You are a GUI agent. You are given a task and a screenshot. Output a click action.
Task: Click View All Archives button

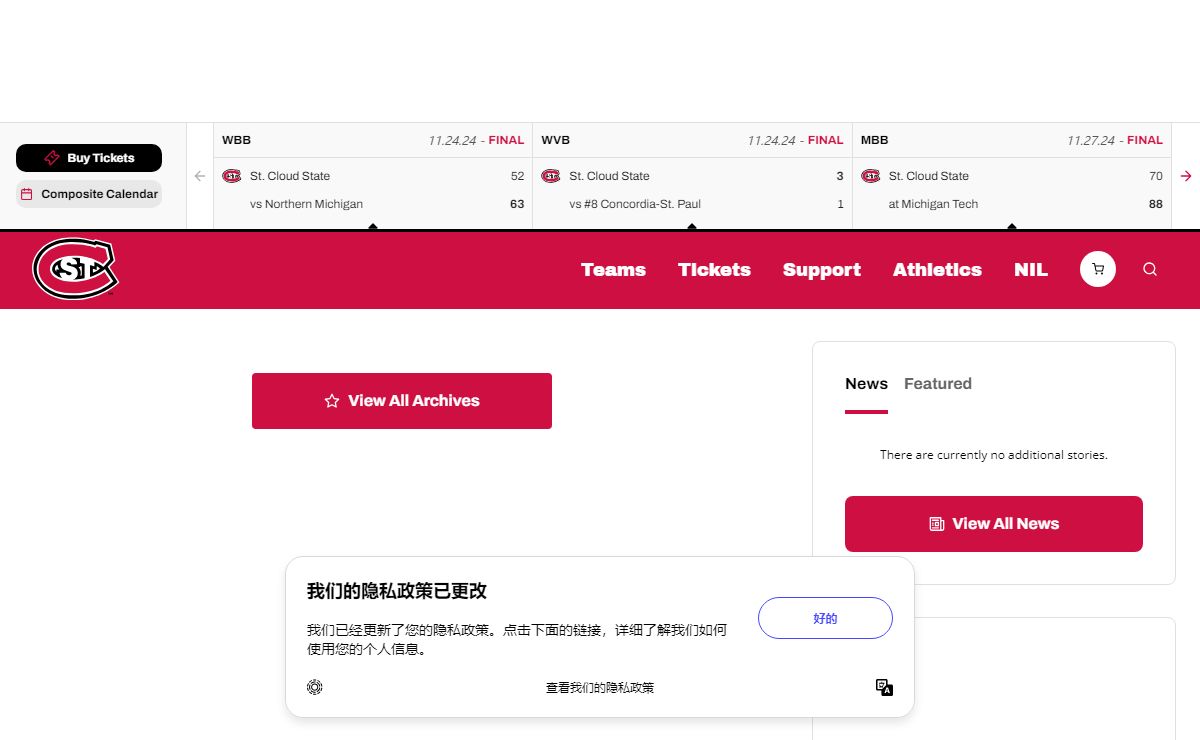(x=402, y=401)
